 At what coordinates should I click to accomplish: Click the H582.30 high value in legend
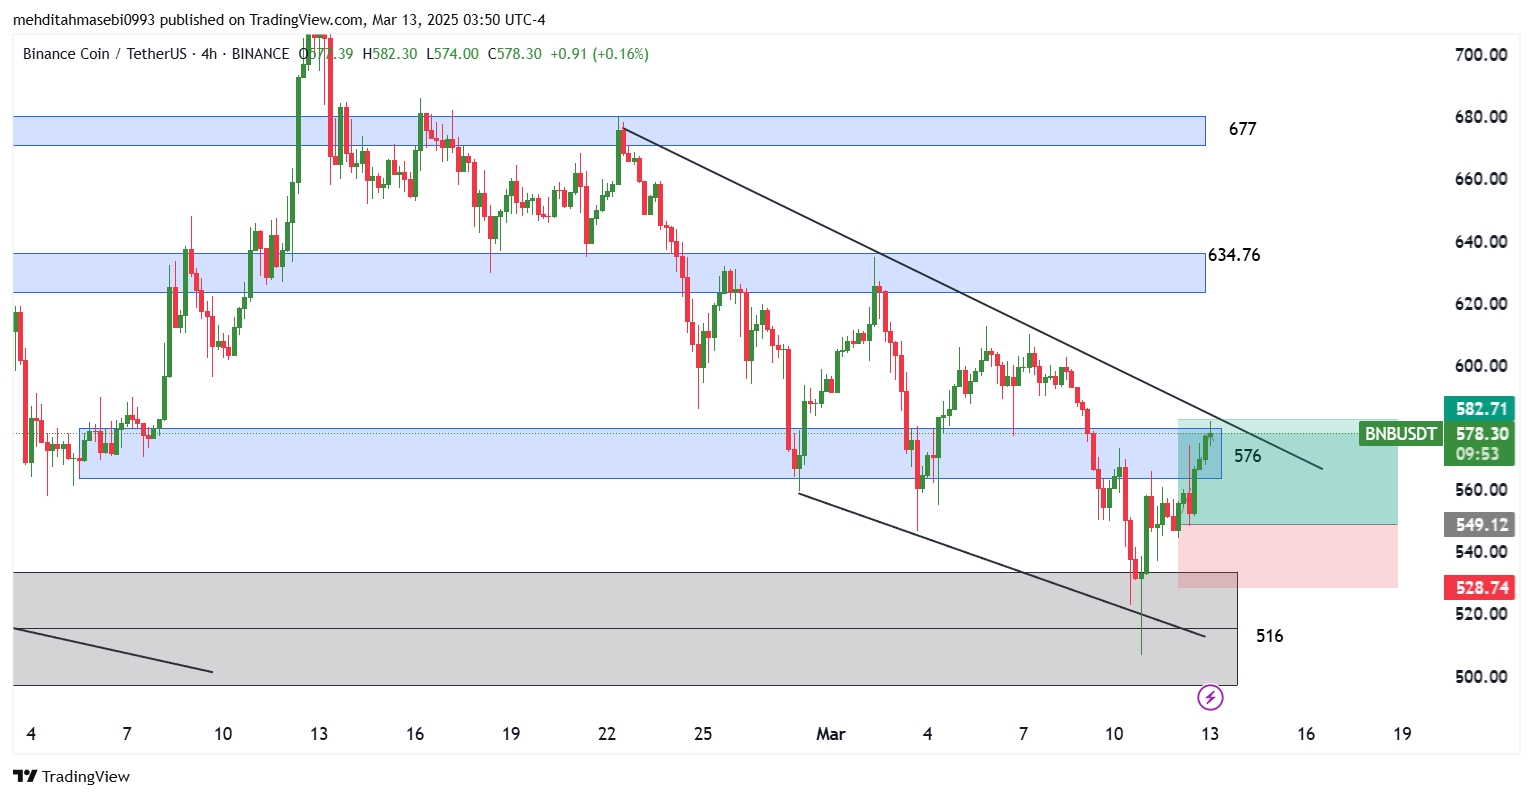click(390, 54)
